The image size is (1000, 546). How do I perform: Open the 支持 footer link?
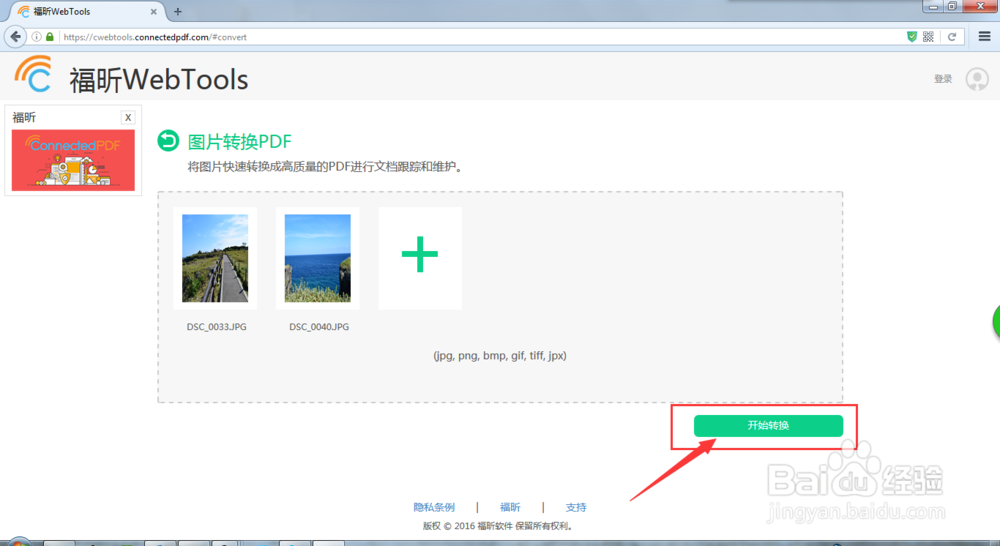pyautogui.click(x=576, y=507)
